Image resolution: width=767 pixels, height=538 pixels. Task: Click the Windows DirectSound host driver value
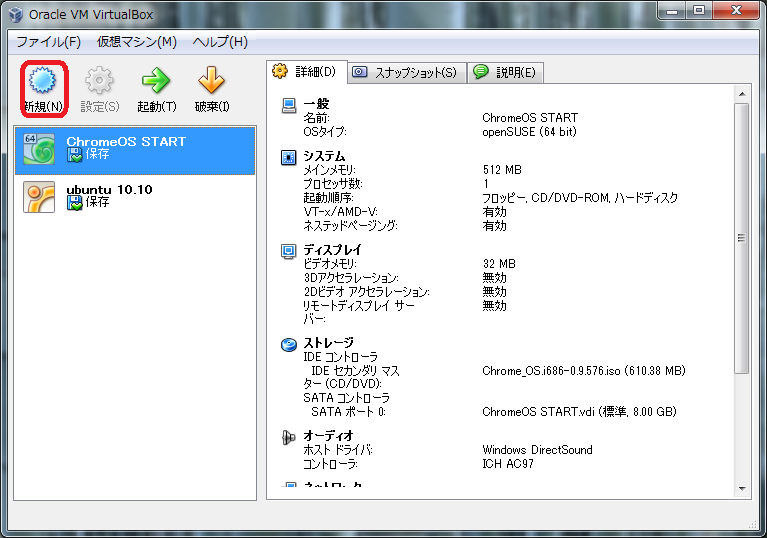point(537,450)
